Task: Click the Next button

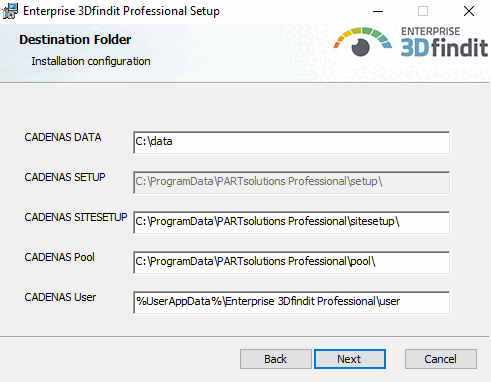Action: [x=350, y=359]
